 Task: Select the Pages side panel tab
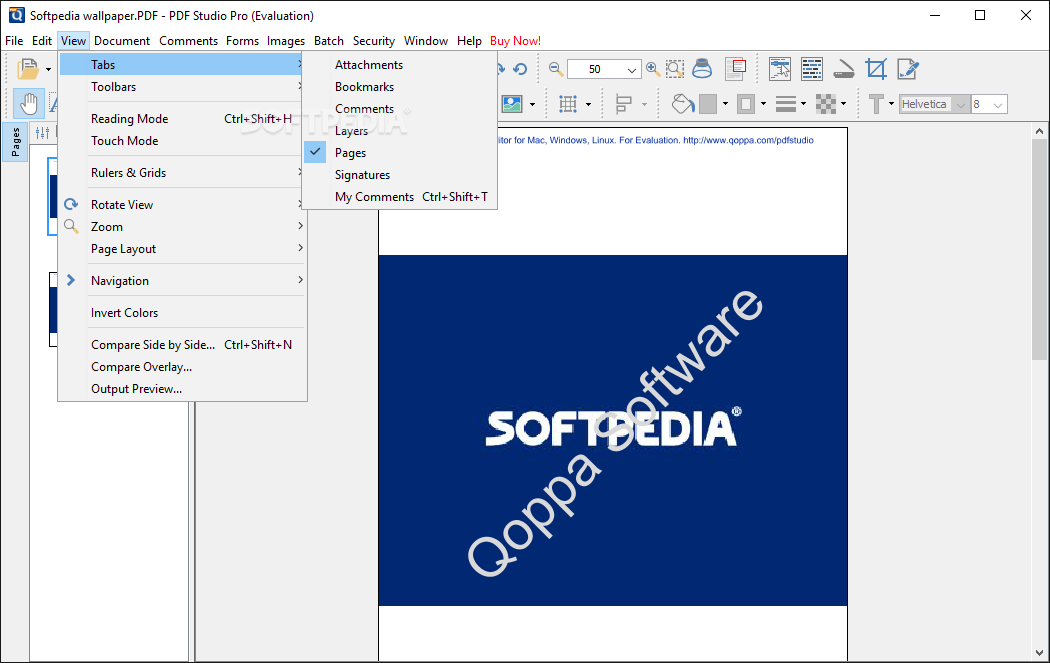(x=15, y=142)
